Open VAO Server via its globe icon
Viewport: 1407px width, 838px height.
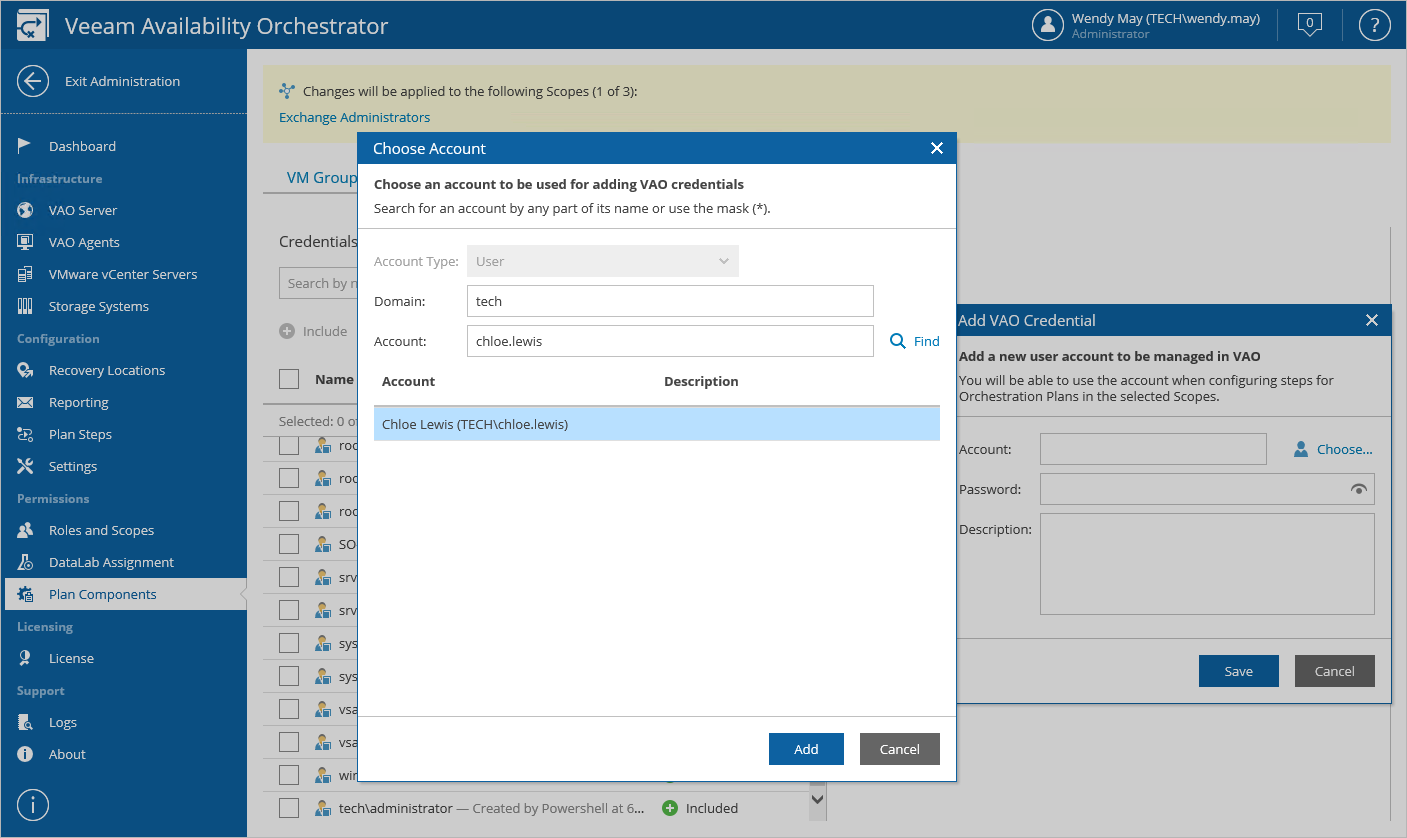[25, 210]
